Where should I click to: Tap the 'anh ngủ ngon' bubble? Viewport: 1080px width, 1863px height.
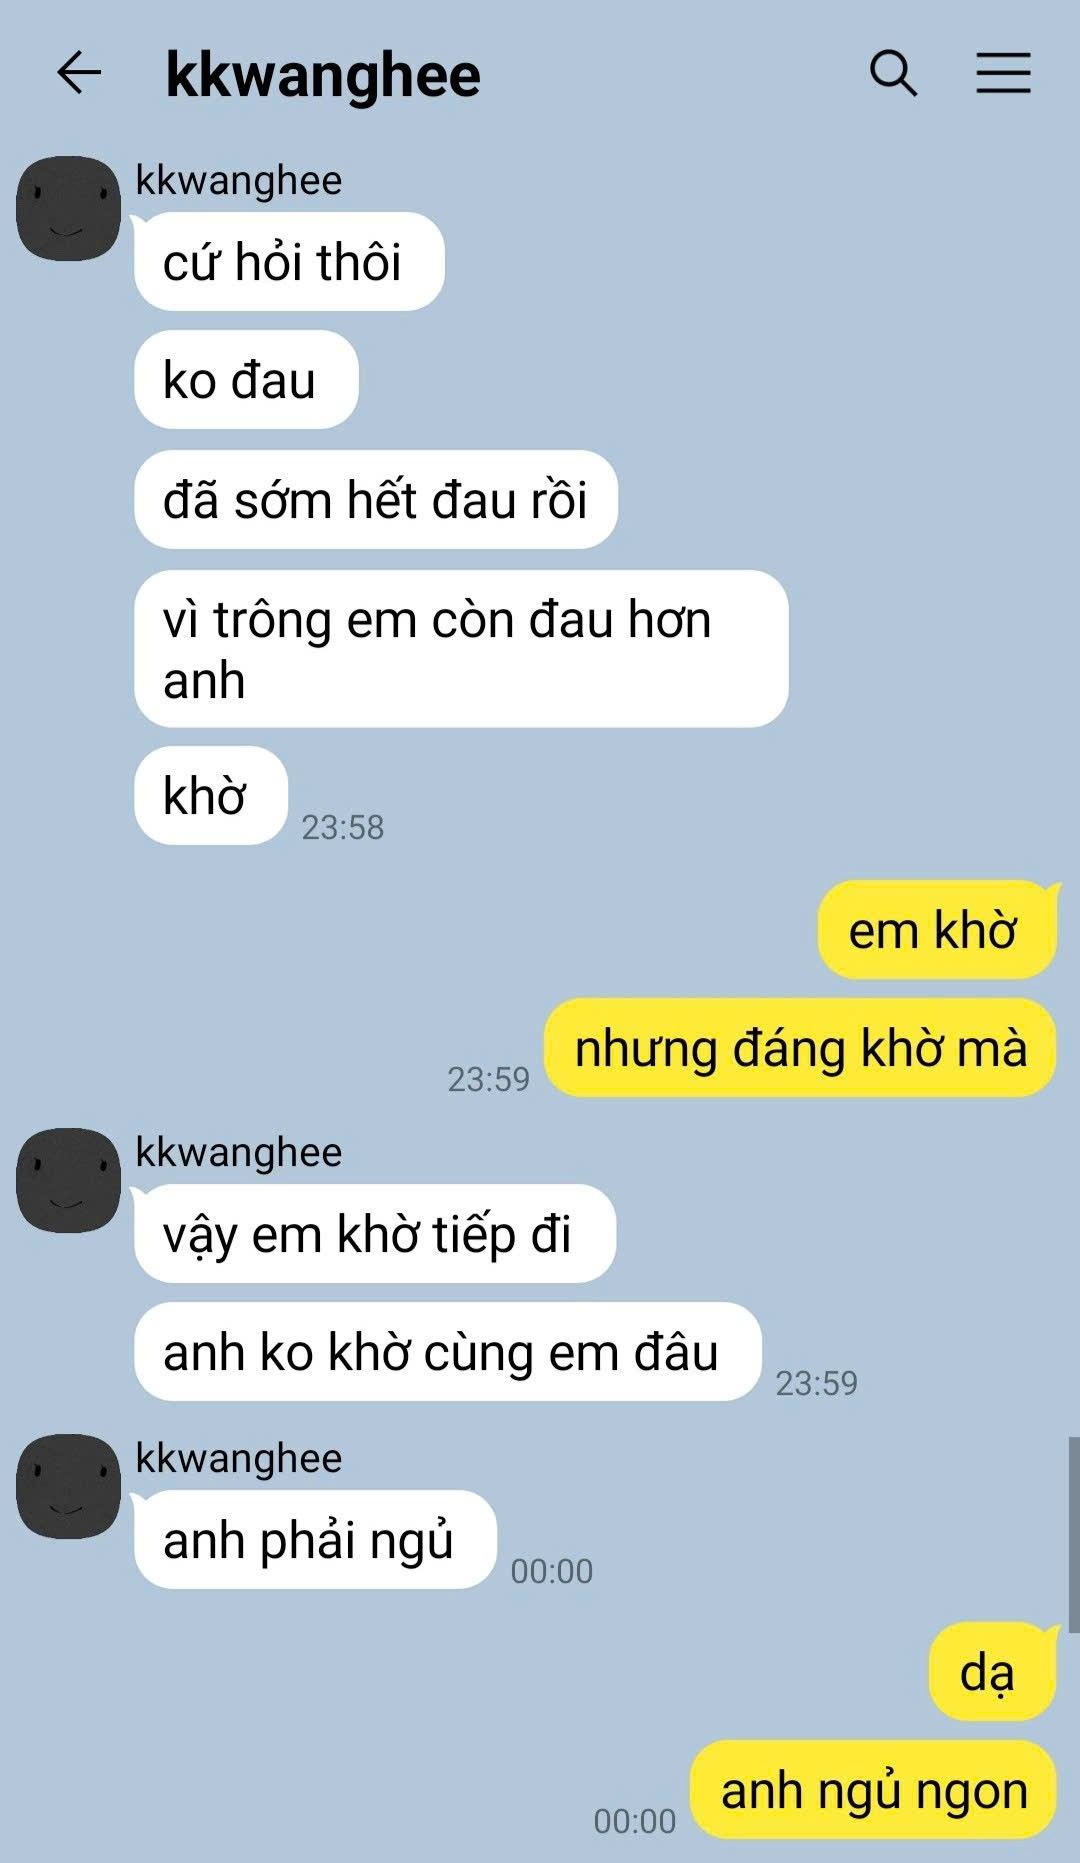(x=873, y=1789)
